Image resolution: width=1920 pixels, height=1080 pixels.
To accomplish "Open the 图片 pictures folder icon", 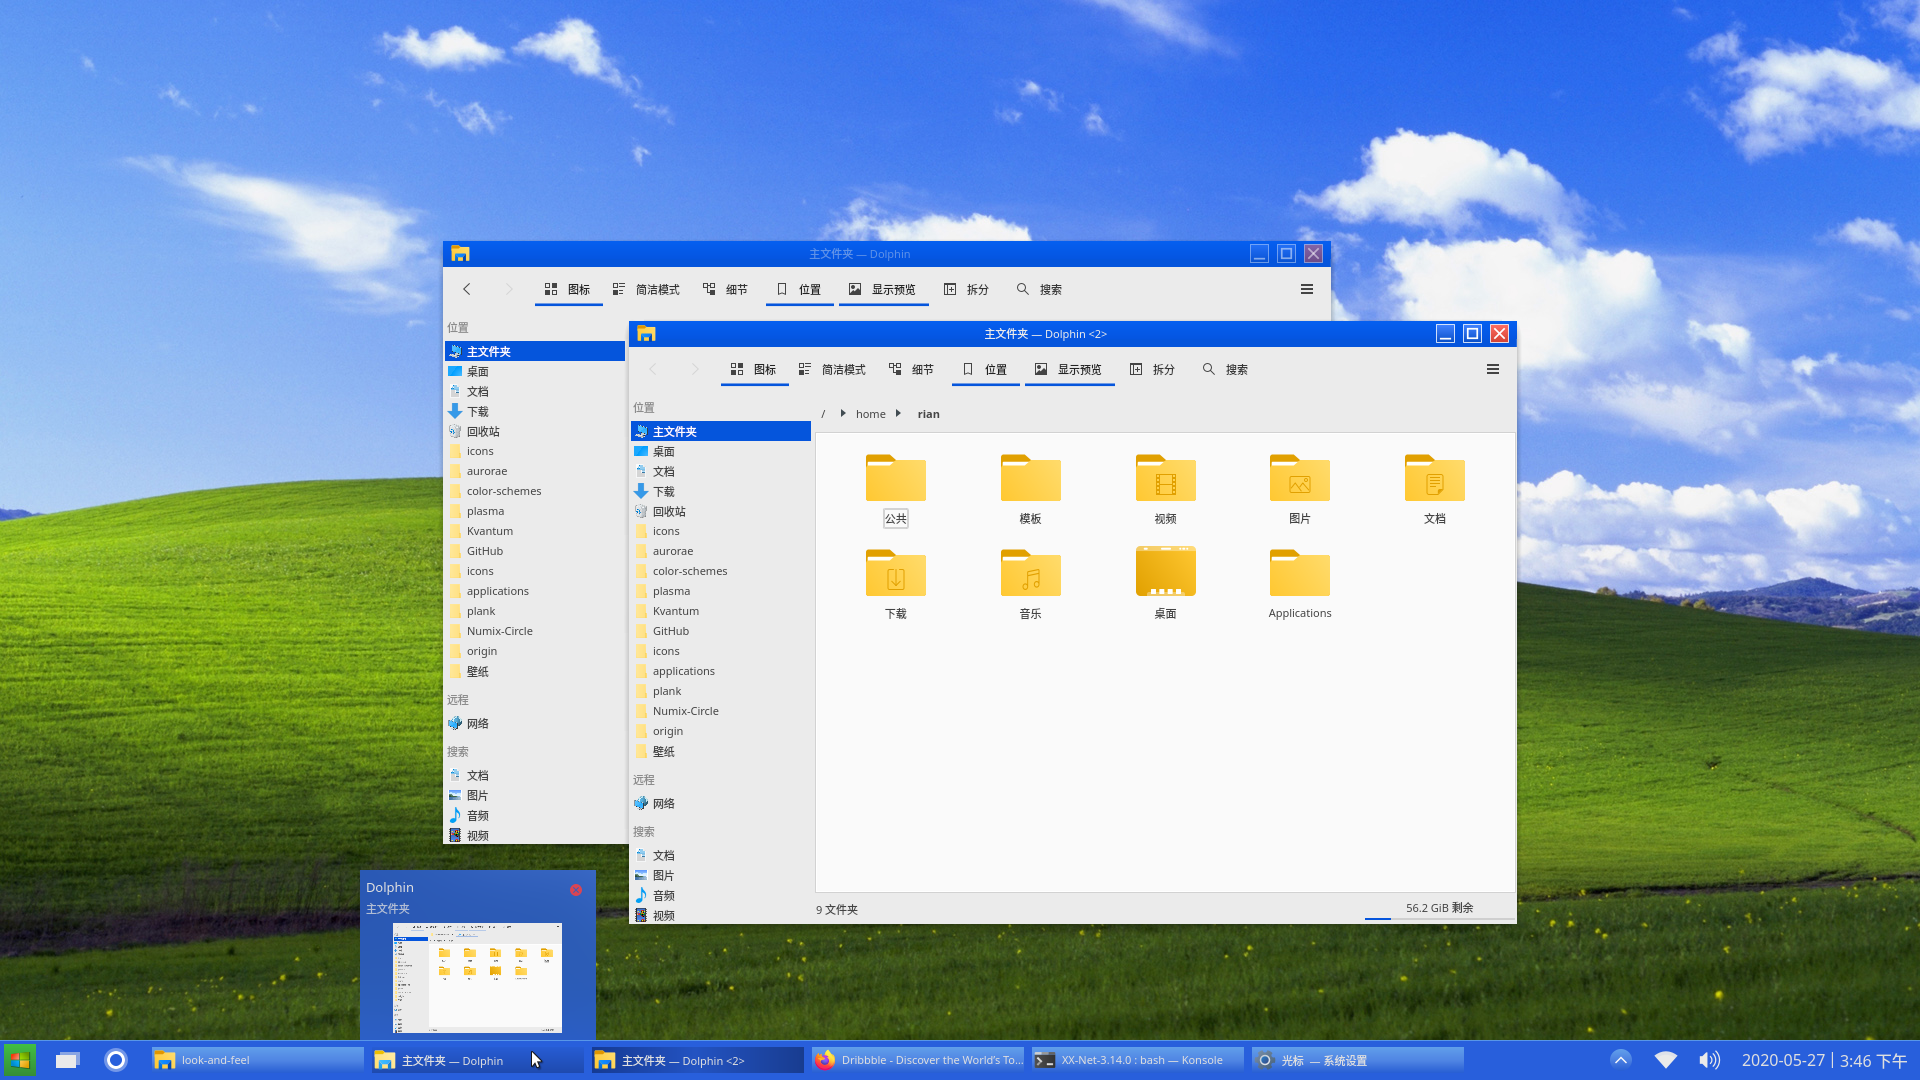I will point(1299,478).
